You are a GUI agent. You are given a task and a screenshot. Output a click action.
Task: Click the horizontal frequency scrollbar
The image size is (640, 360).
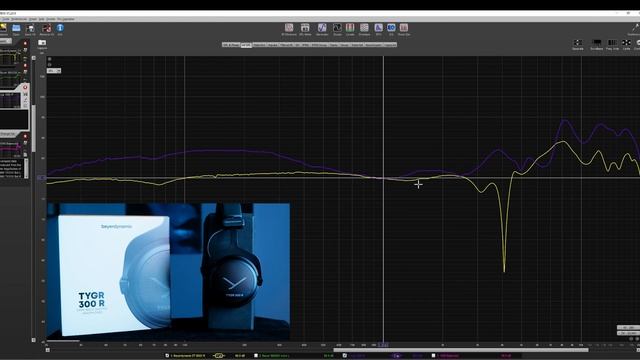[461, 350]
